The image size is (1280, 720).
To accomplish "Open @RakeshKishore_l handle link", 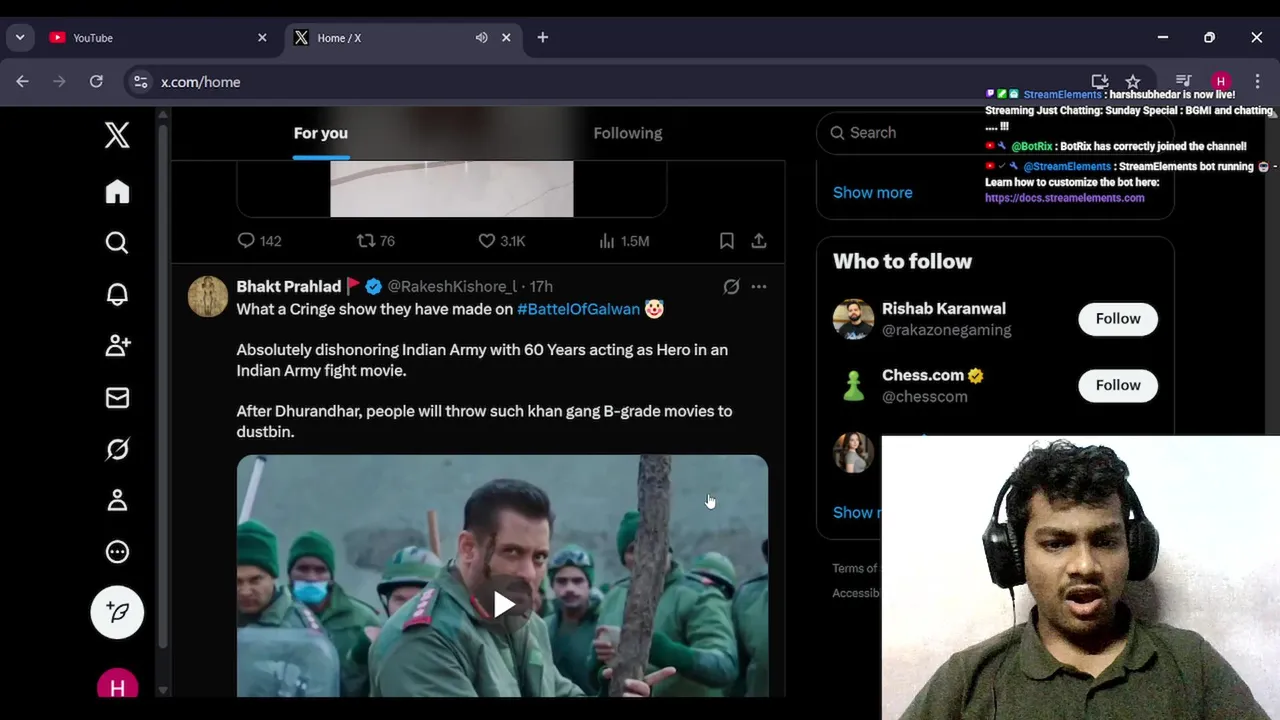I will [452, 287].
